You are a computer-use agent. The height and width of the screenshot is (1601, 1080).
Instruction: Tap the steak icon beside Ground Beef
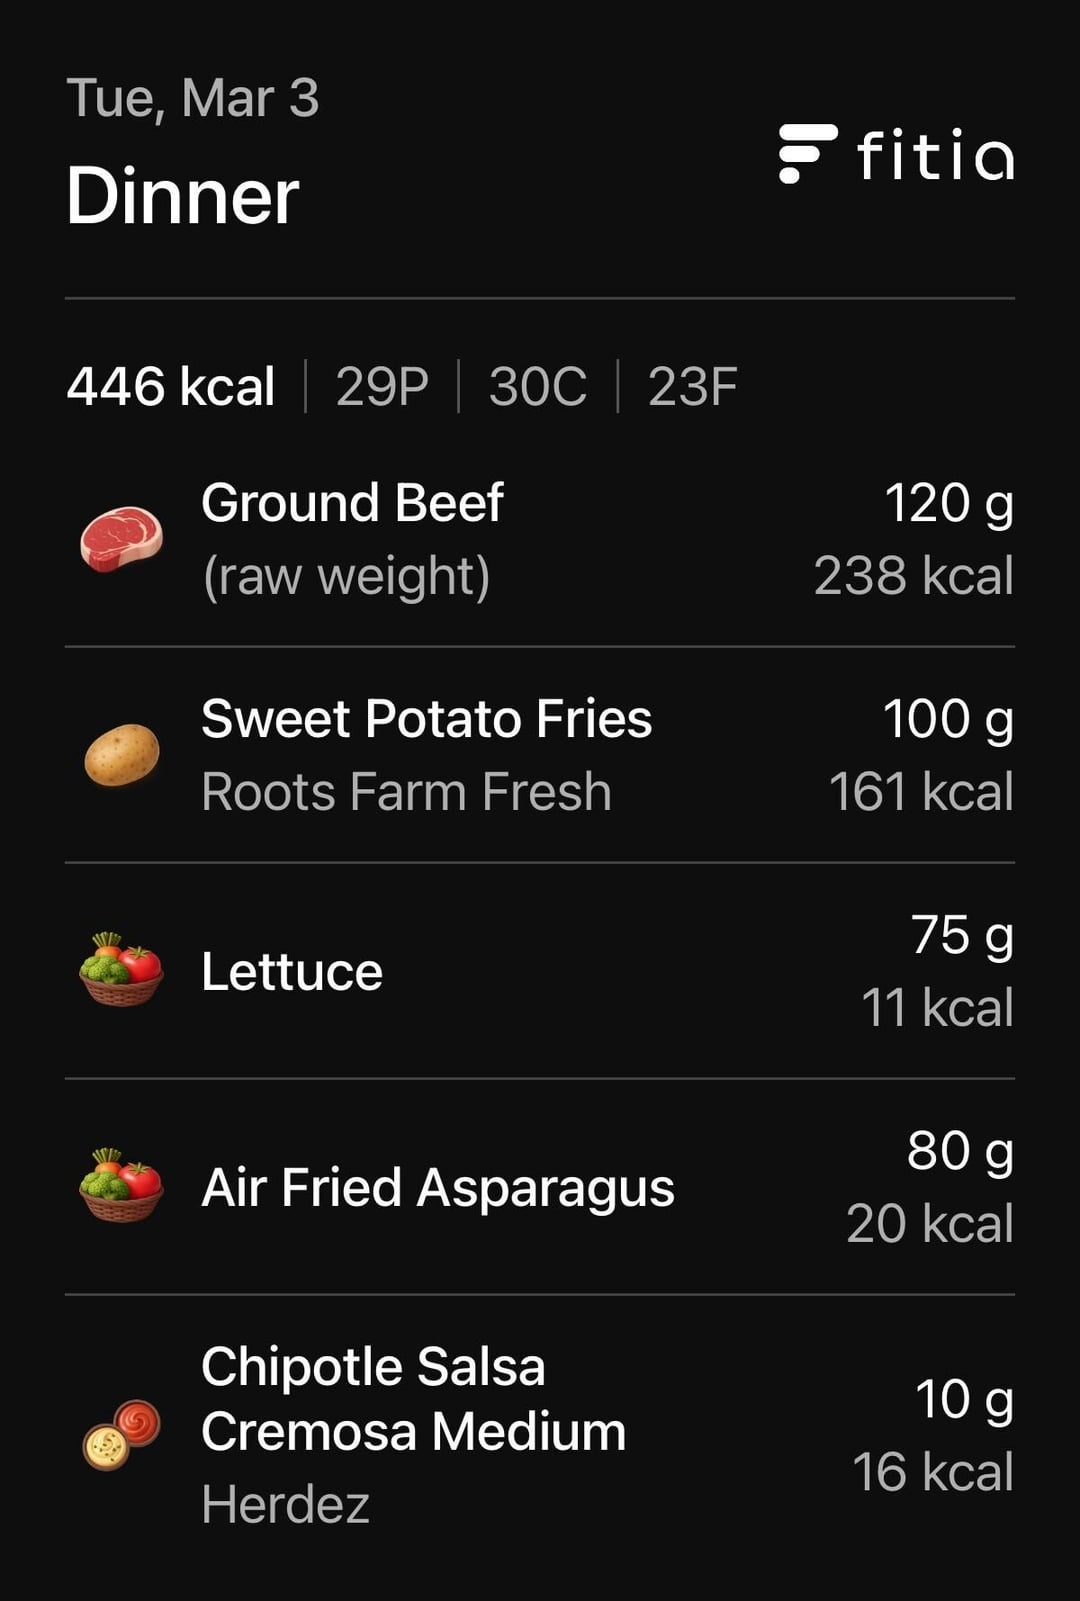coord(121,539)
